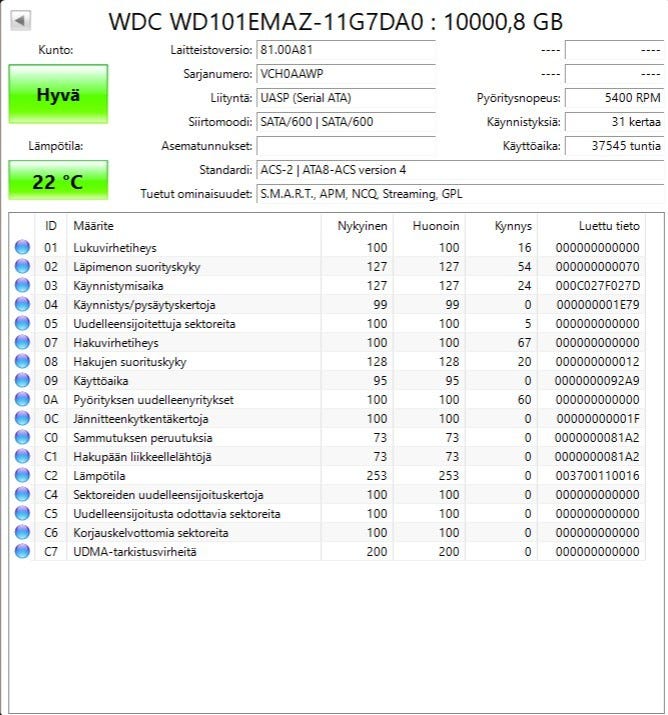Select the Sammutuksen peruutuksia attribute name
668x715 pixels.
[143, 438]
